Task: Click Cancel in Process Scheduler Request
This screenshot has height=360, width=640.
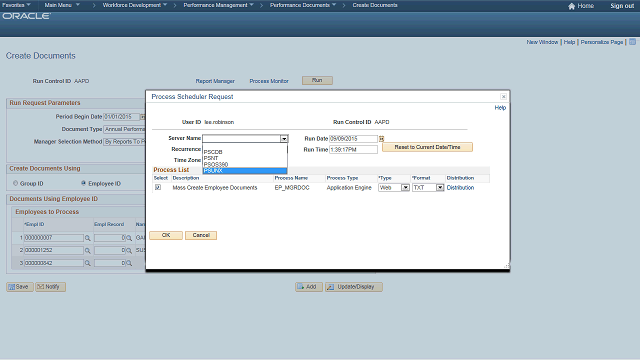Action: coord(201,236)
